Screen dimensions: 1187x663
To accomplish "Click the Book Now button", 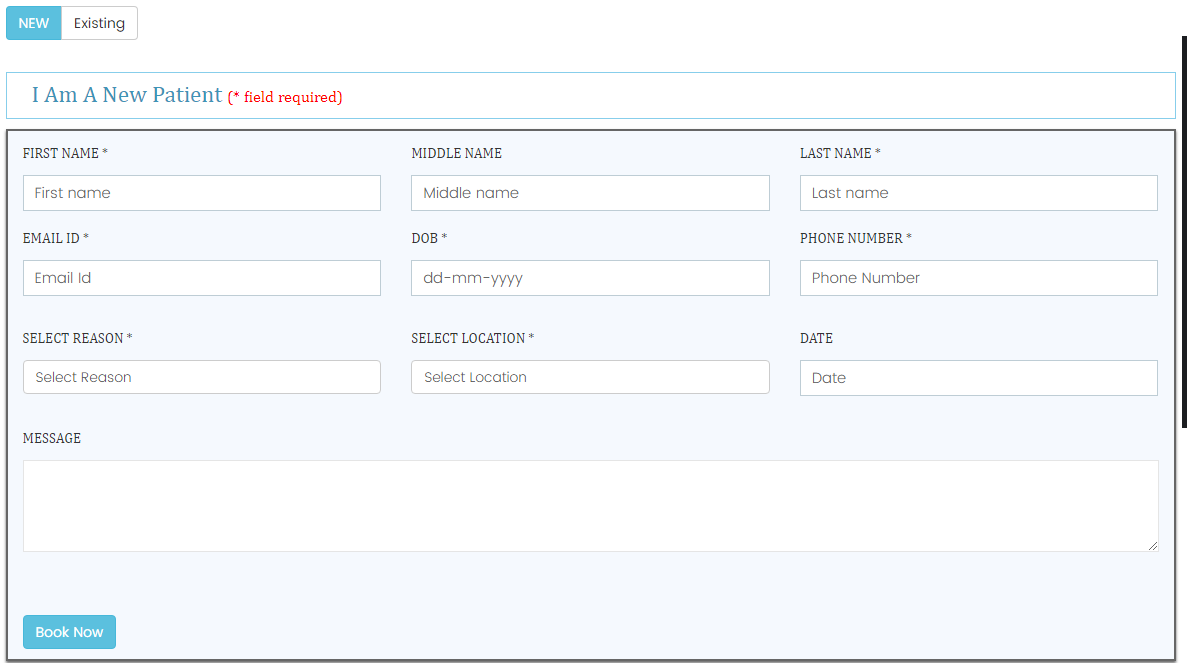I will click(69, 632).
